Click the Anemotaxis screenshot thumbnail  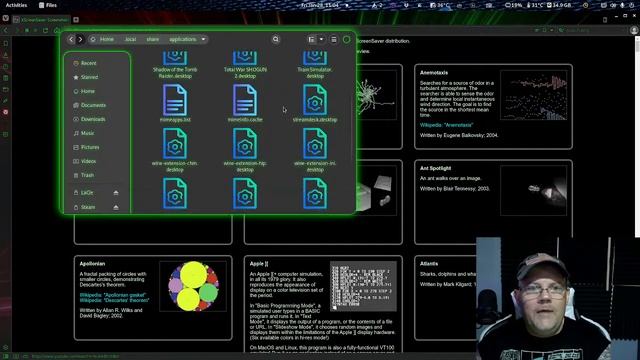(534, 95)
